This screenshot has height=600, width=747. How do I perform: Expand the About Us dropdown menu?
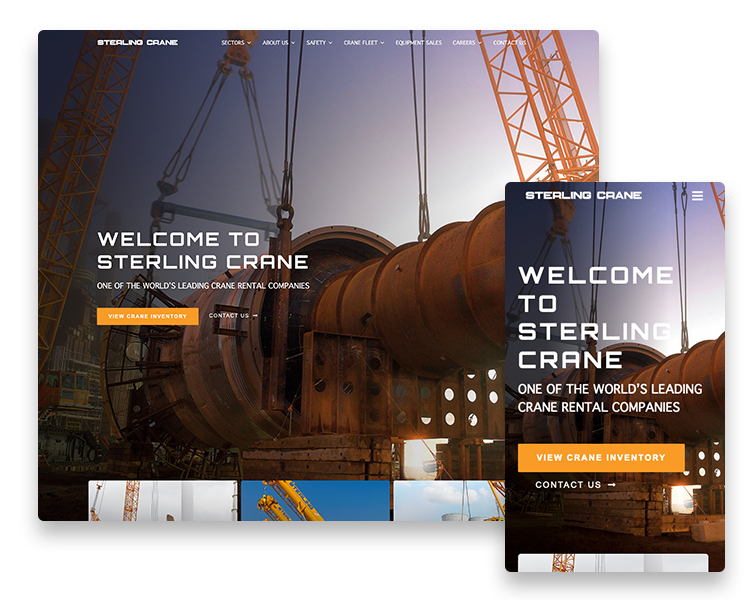(x=279, y=42)
